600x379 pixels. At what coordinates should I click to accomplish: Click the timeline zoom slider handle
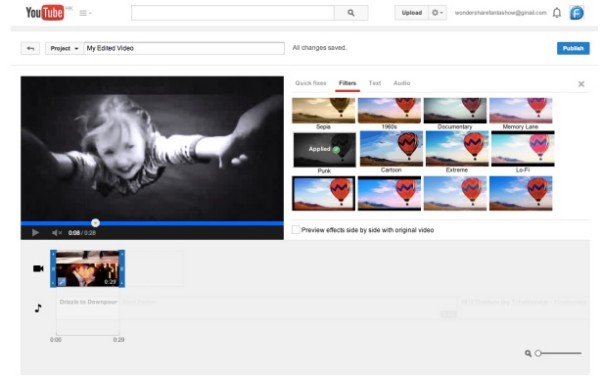click(x=538, y=353)
